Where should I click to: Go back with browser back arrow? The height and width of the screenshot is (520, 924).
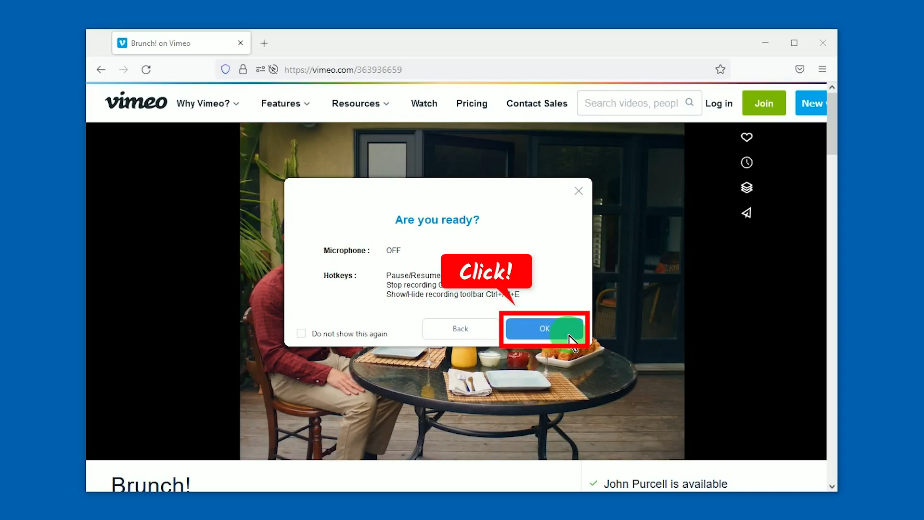101,70
